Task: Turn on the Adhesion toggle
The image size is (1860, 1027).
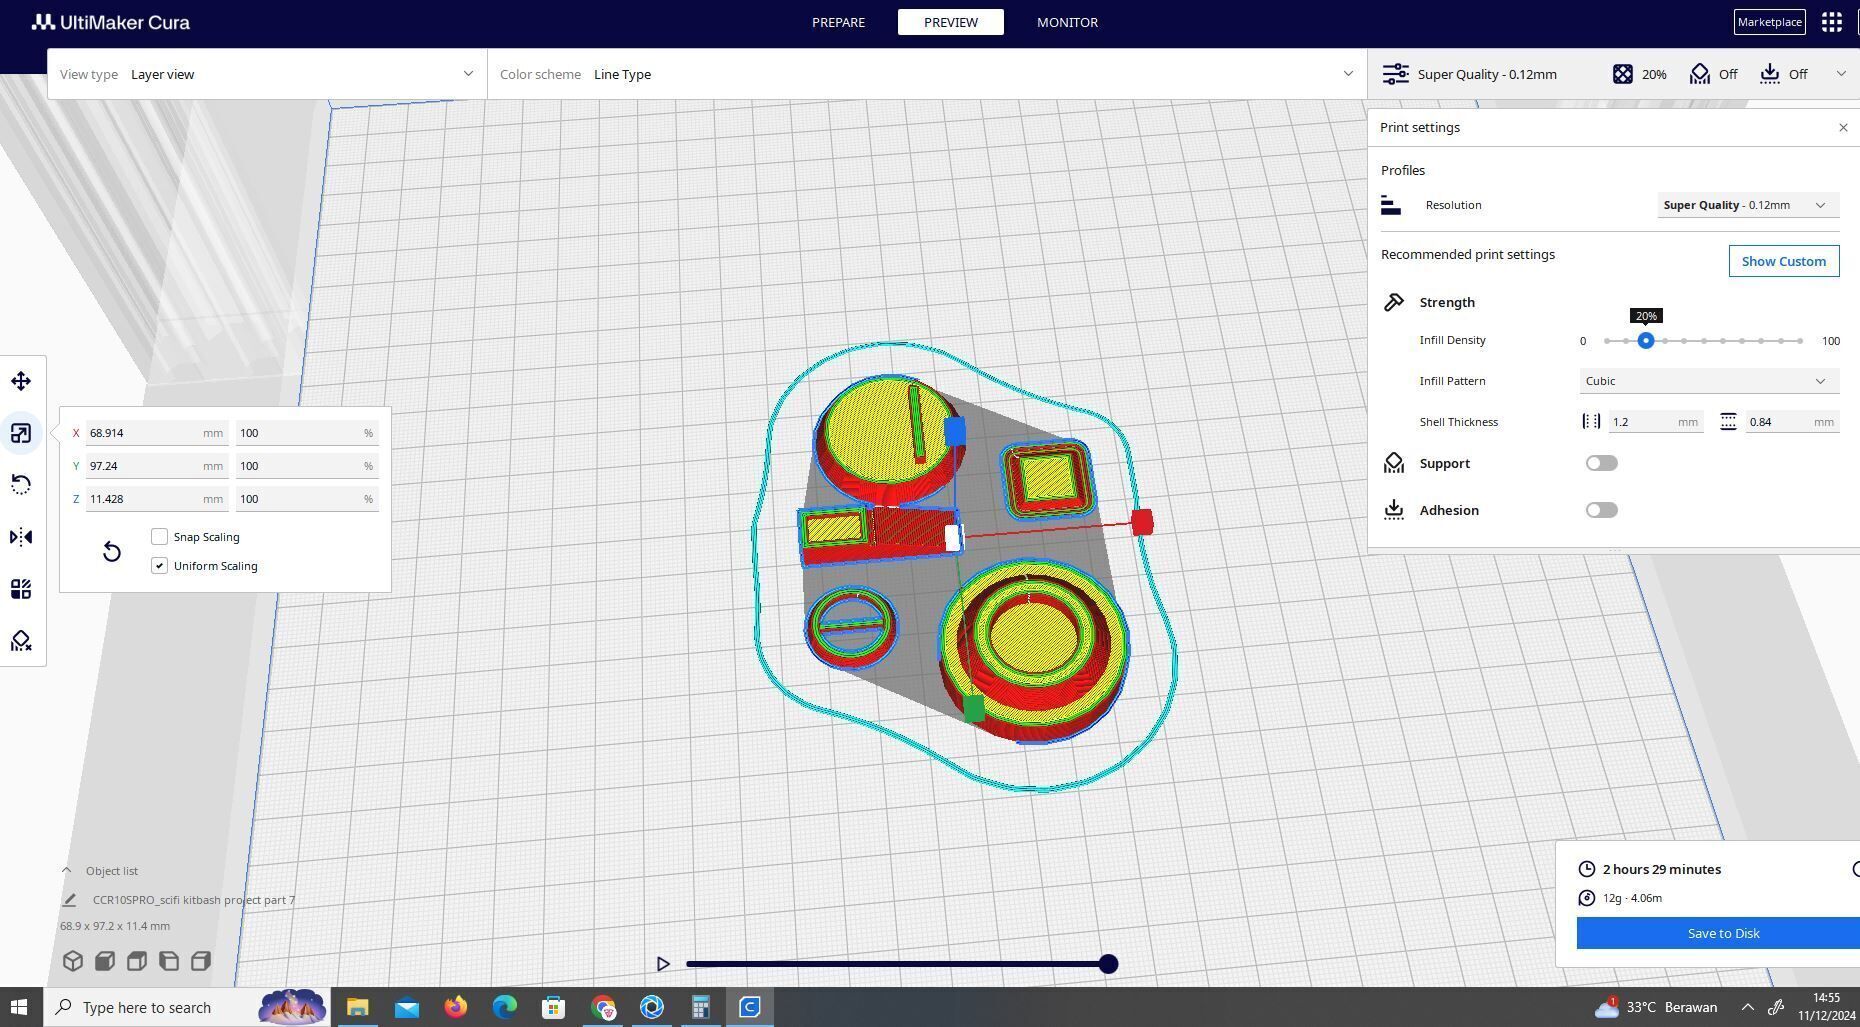Action: tap(1601, 510)
